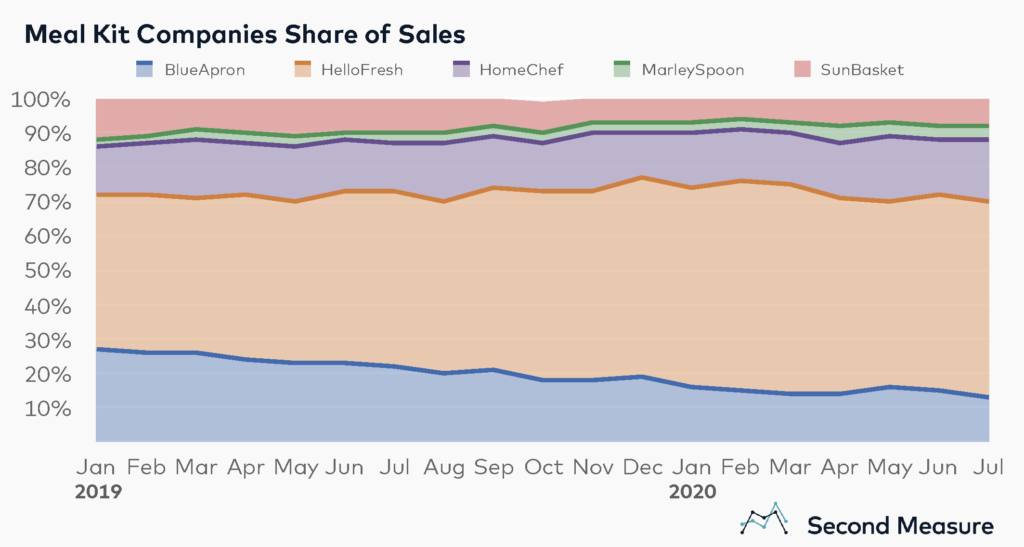The height and width of the screenshot is (547, 1024).
Task: Click the 2020 year marker
Action: coord(692,491)
